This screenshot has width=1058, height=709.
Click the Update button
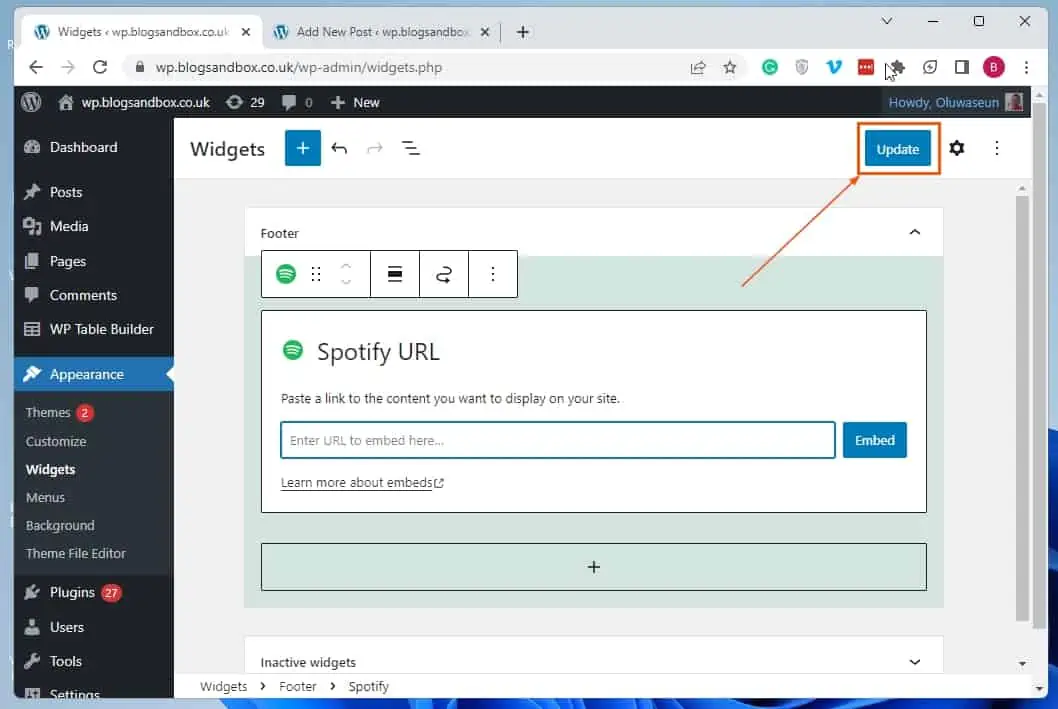(x=897, y=148)
